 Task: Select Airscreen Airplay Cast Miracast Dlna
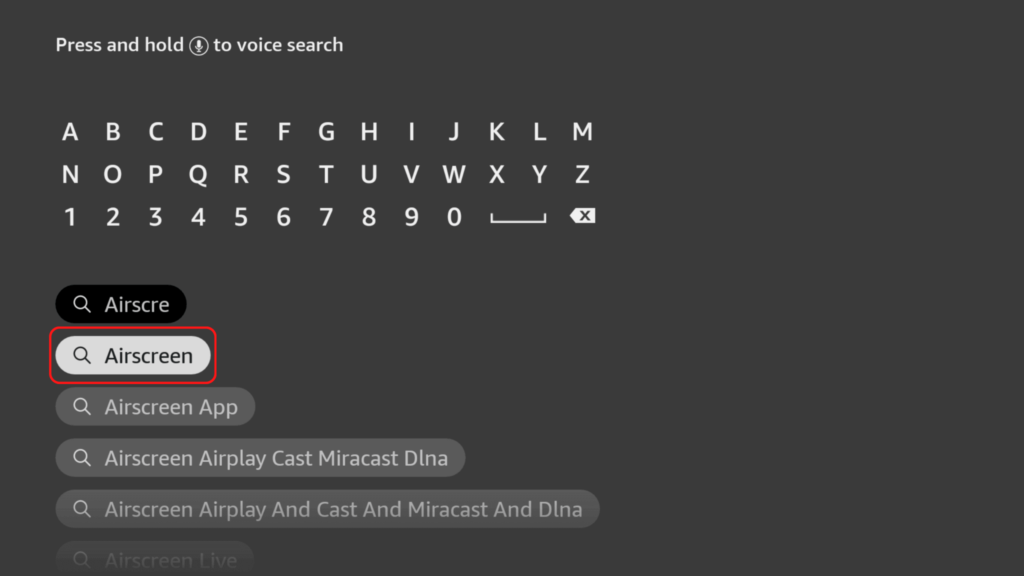260,458
